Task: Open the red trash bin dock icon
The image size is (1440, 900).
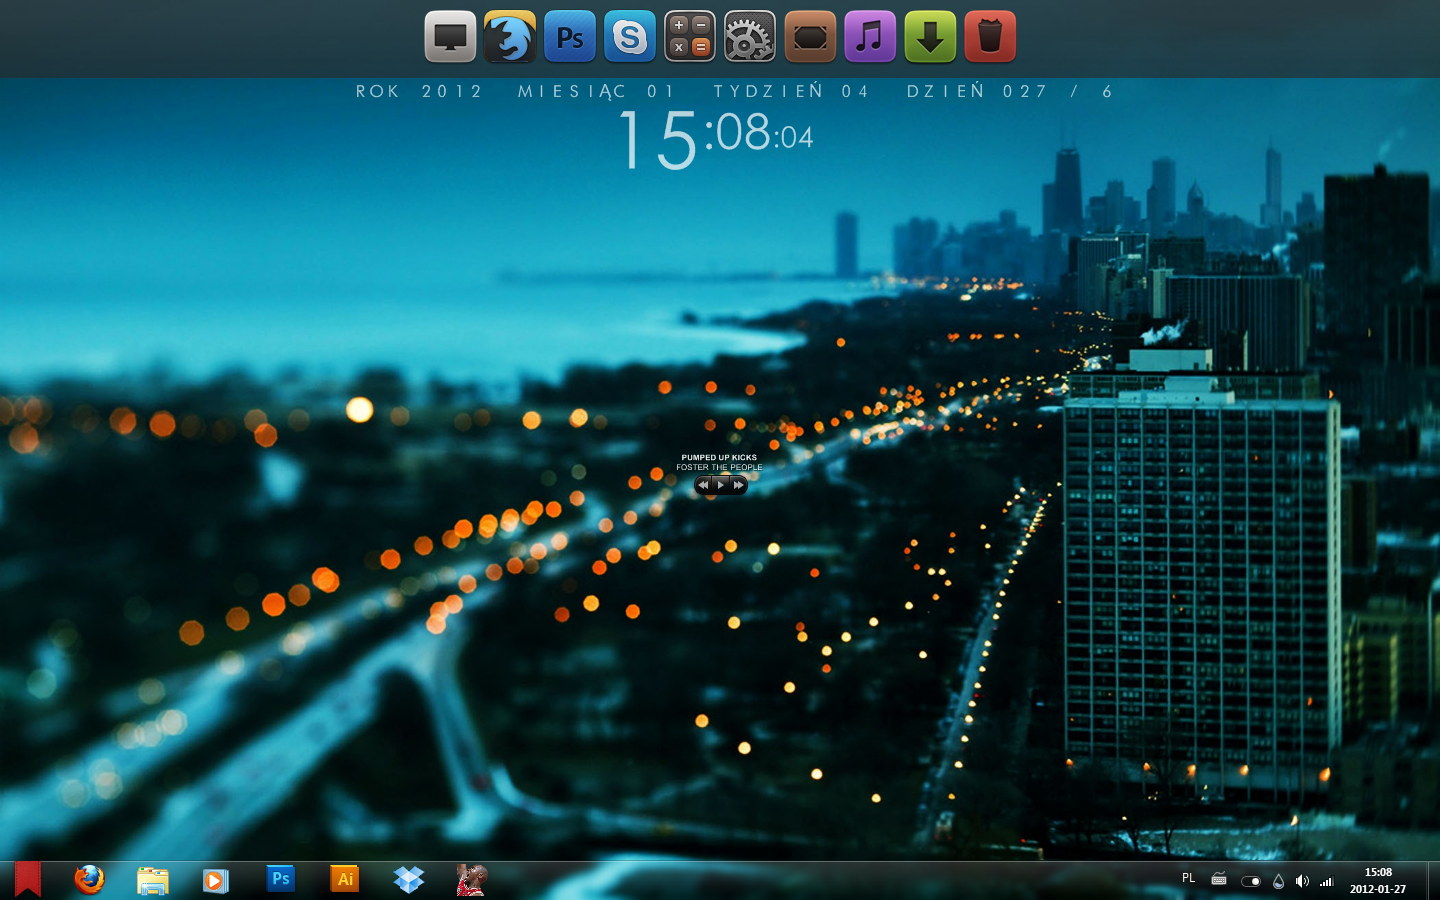Action: pos(990,37)
